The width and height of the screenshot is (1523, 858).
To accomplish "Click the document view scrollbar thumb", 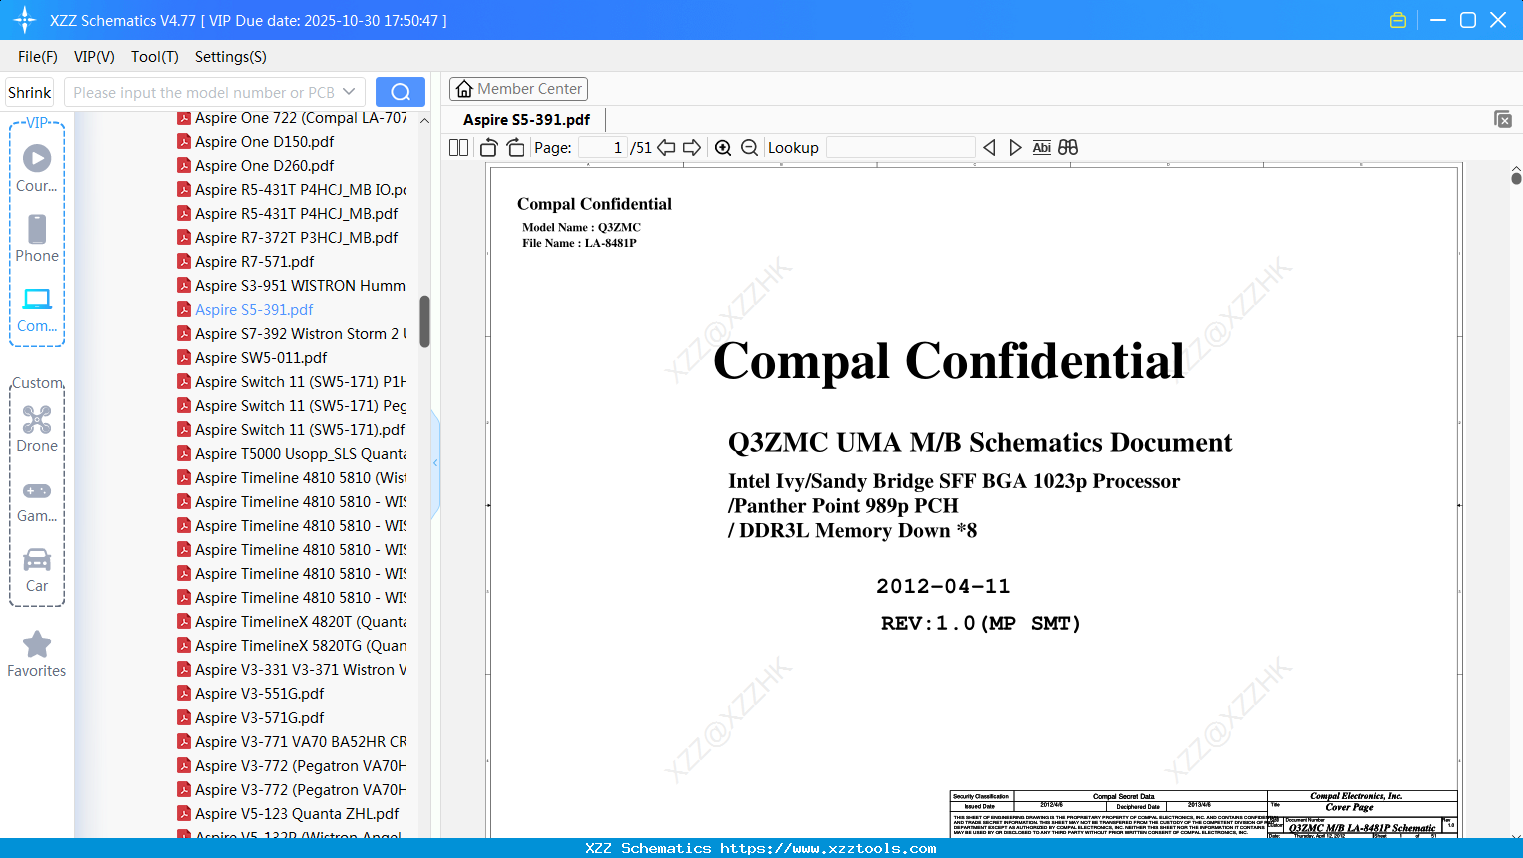I will (x=1516, y=177).
